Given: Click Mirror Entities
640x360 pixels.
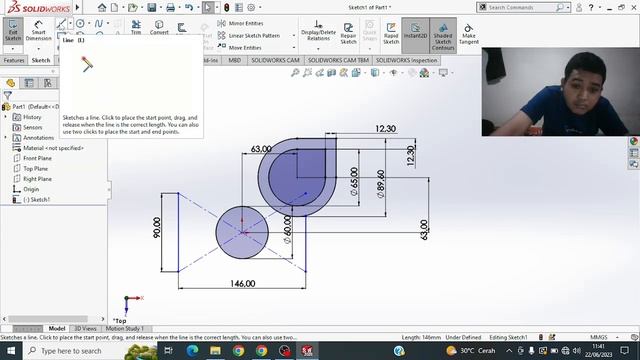Looking at the screenshot, I should (x=240, y=23).
